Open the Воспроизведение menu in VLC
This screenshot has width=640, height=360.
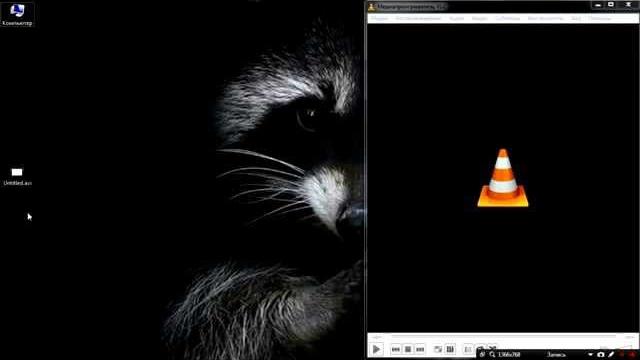[x=418, y=18]
